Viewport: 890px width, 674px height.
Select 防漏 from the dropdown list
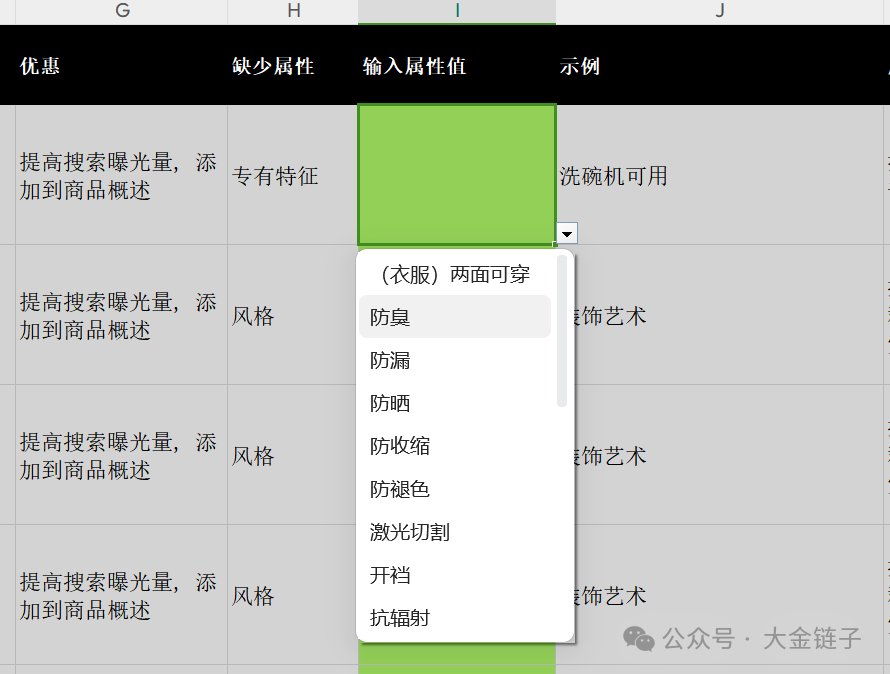tap(455, 360)
